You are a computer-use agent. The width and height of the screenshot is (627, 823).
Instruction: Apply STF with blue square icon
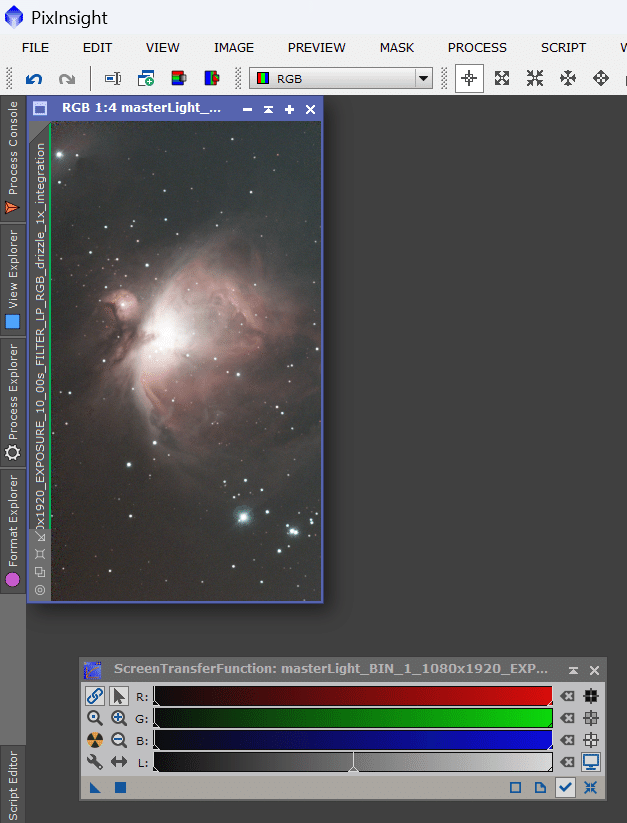tap(120, 787)
